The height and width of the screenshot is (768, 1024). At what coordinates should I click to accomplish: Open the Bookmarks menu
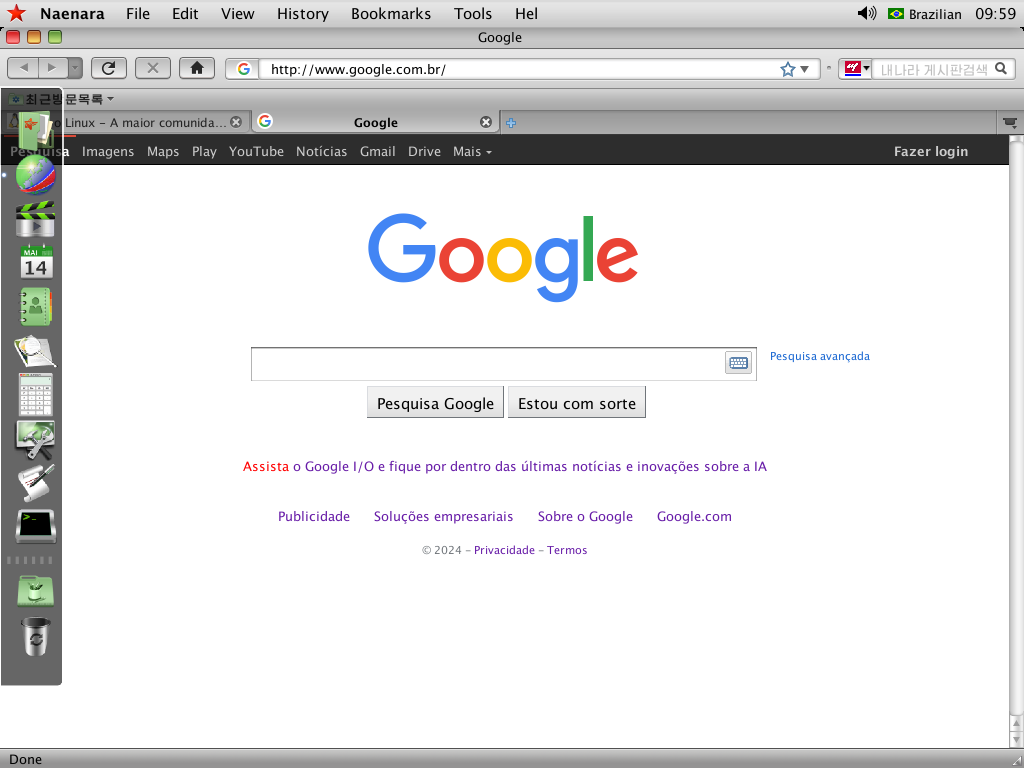point(391,14)
